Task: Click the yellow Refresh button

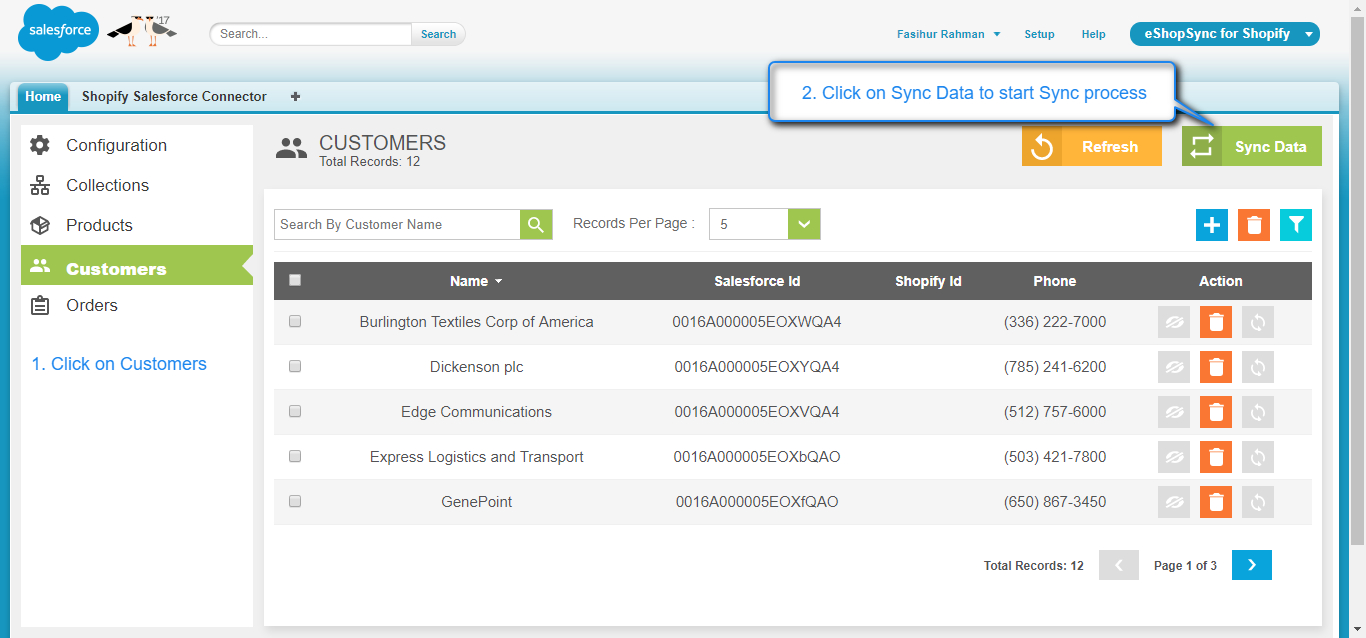Action: (x=1092, y=146)
